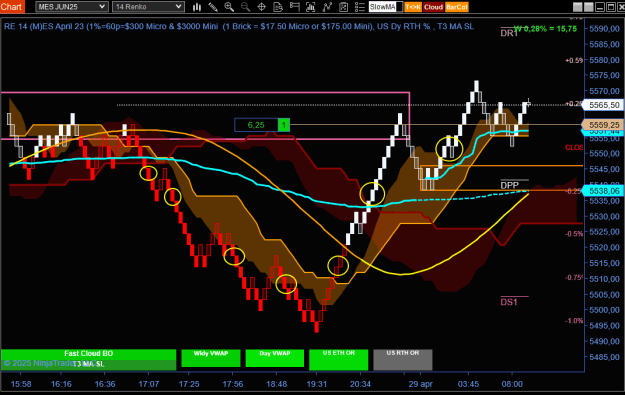Click the Day VWAP button

[x=275, y=358]
